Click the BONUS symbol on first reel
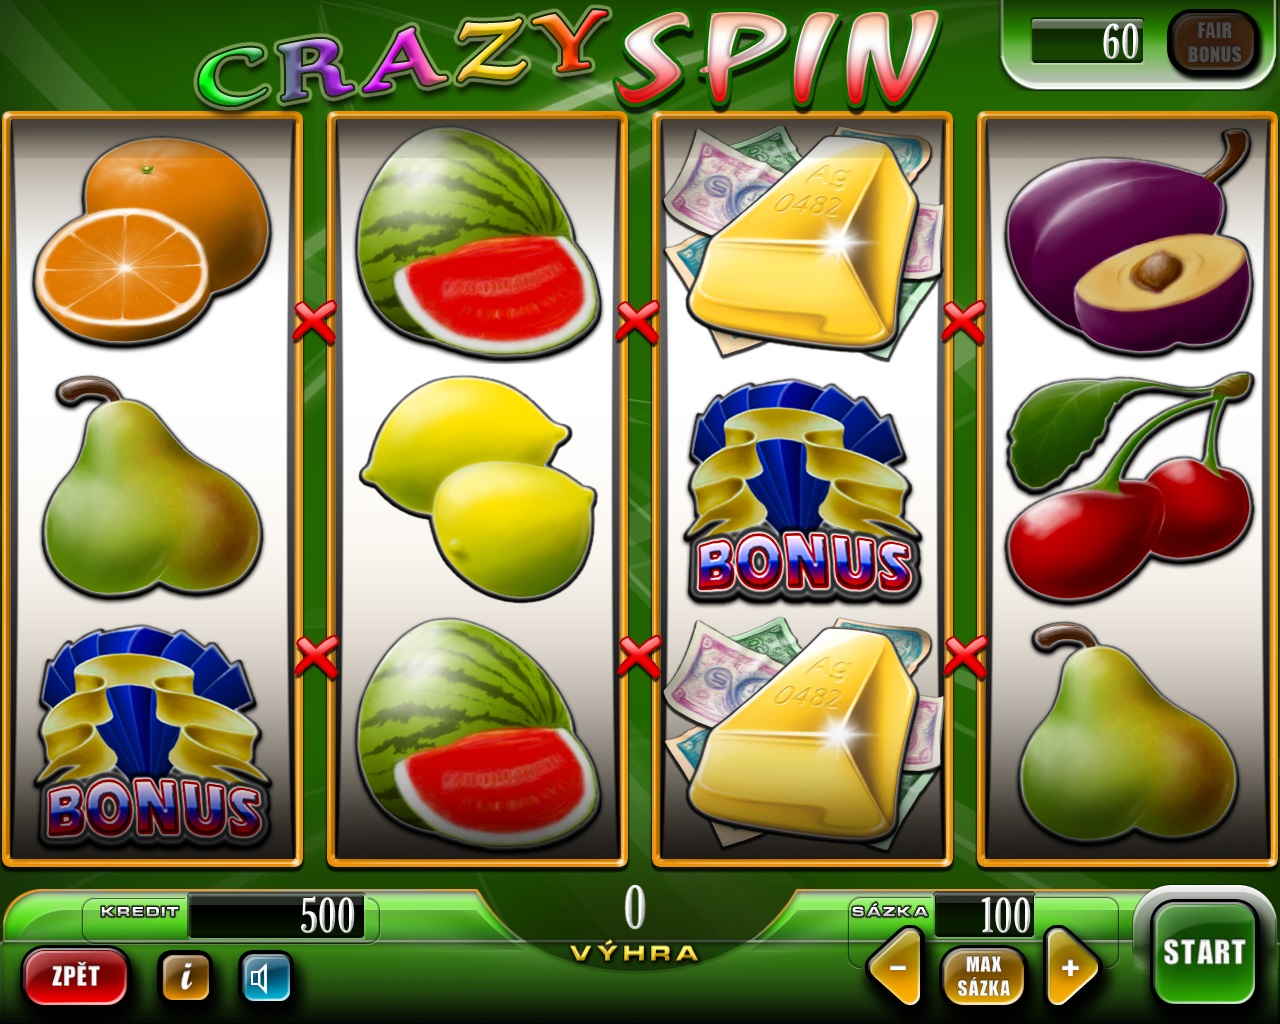Viewport: 1280px width, 1024px height. pyautogui.click(x=153, y=735)
